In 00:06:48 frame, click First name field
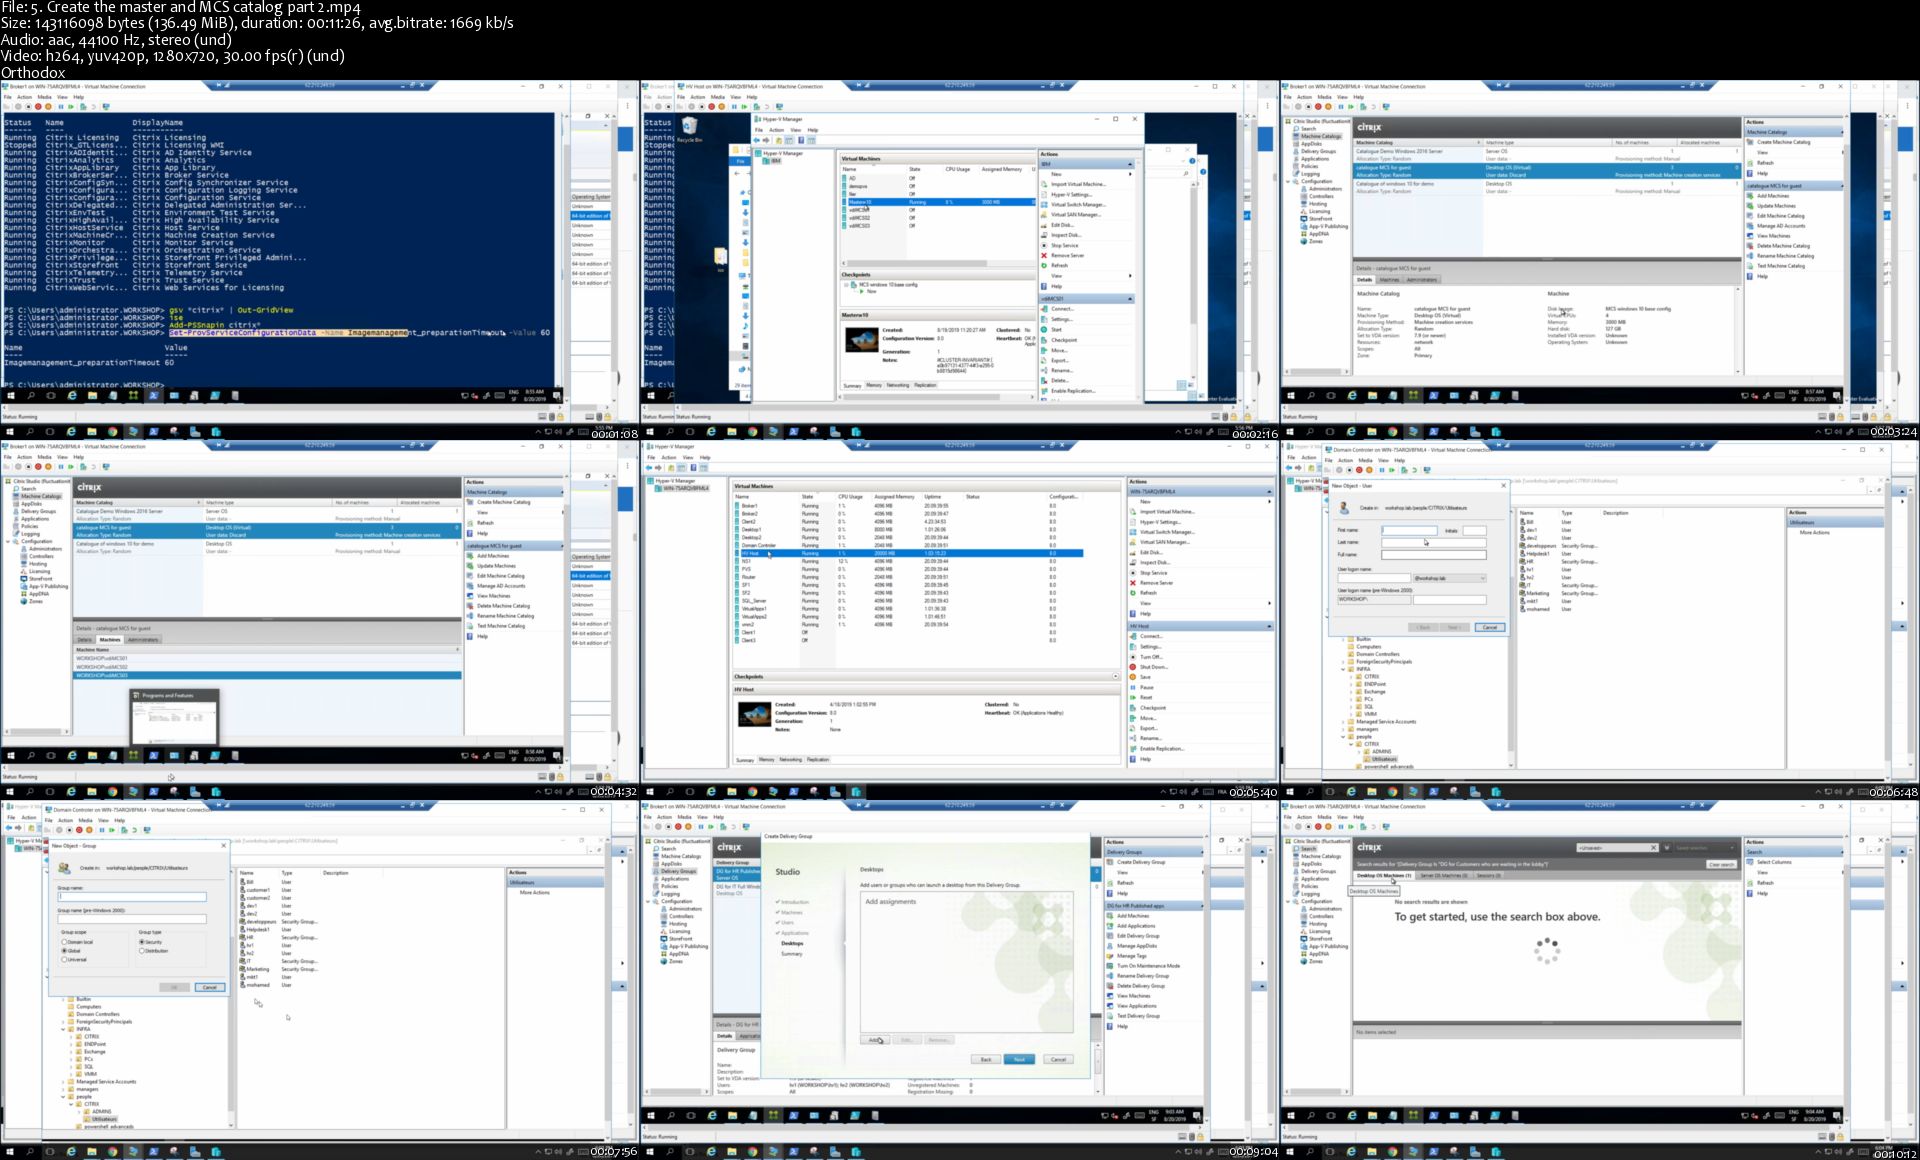Screen dimensions: 1920x1160 coord(1409,530)
